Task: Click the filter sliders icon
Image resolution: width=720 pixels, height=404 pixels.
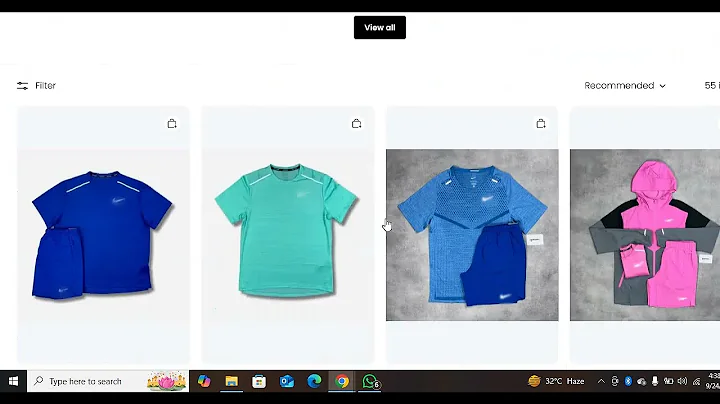Action: pos(22,86)
